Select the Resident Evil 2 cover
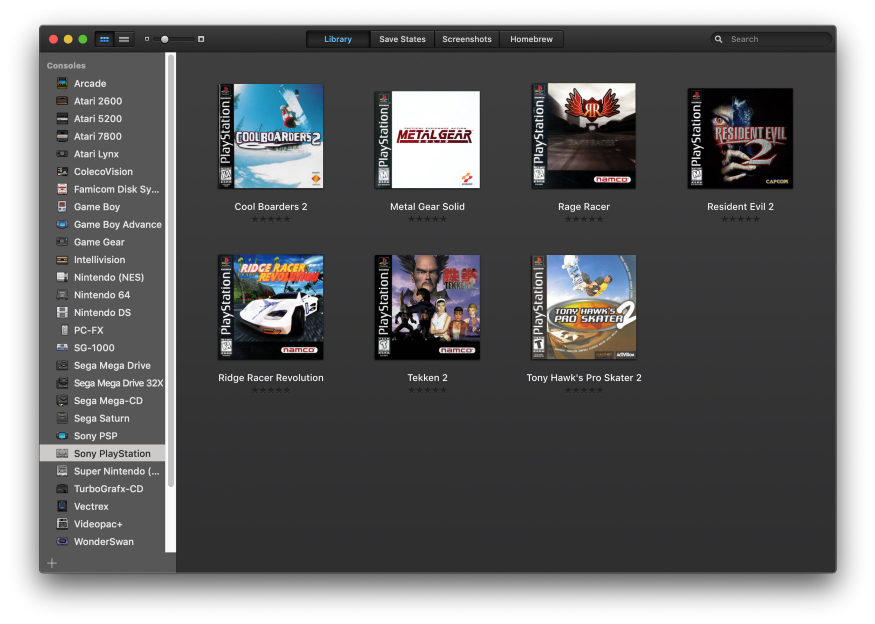 (740, 138)
